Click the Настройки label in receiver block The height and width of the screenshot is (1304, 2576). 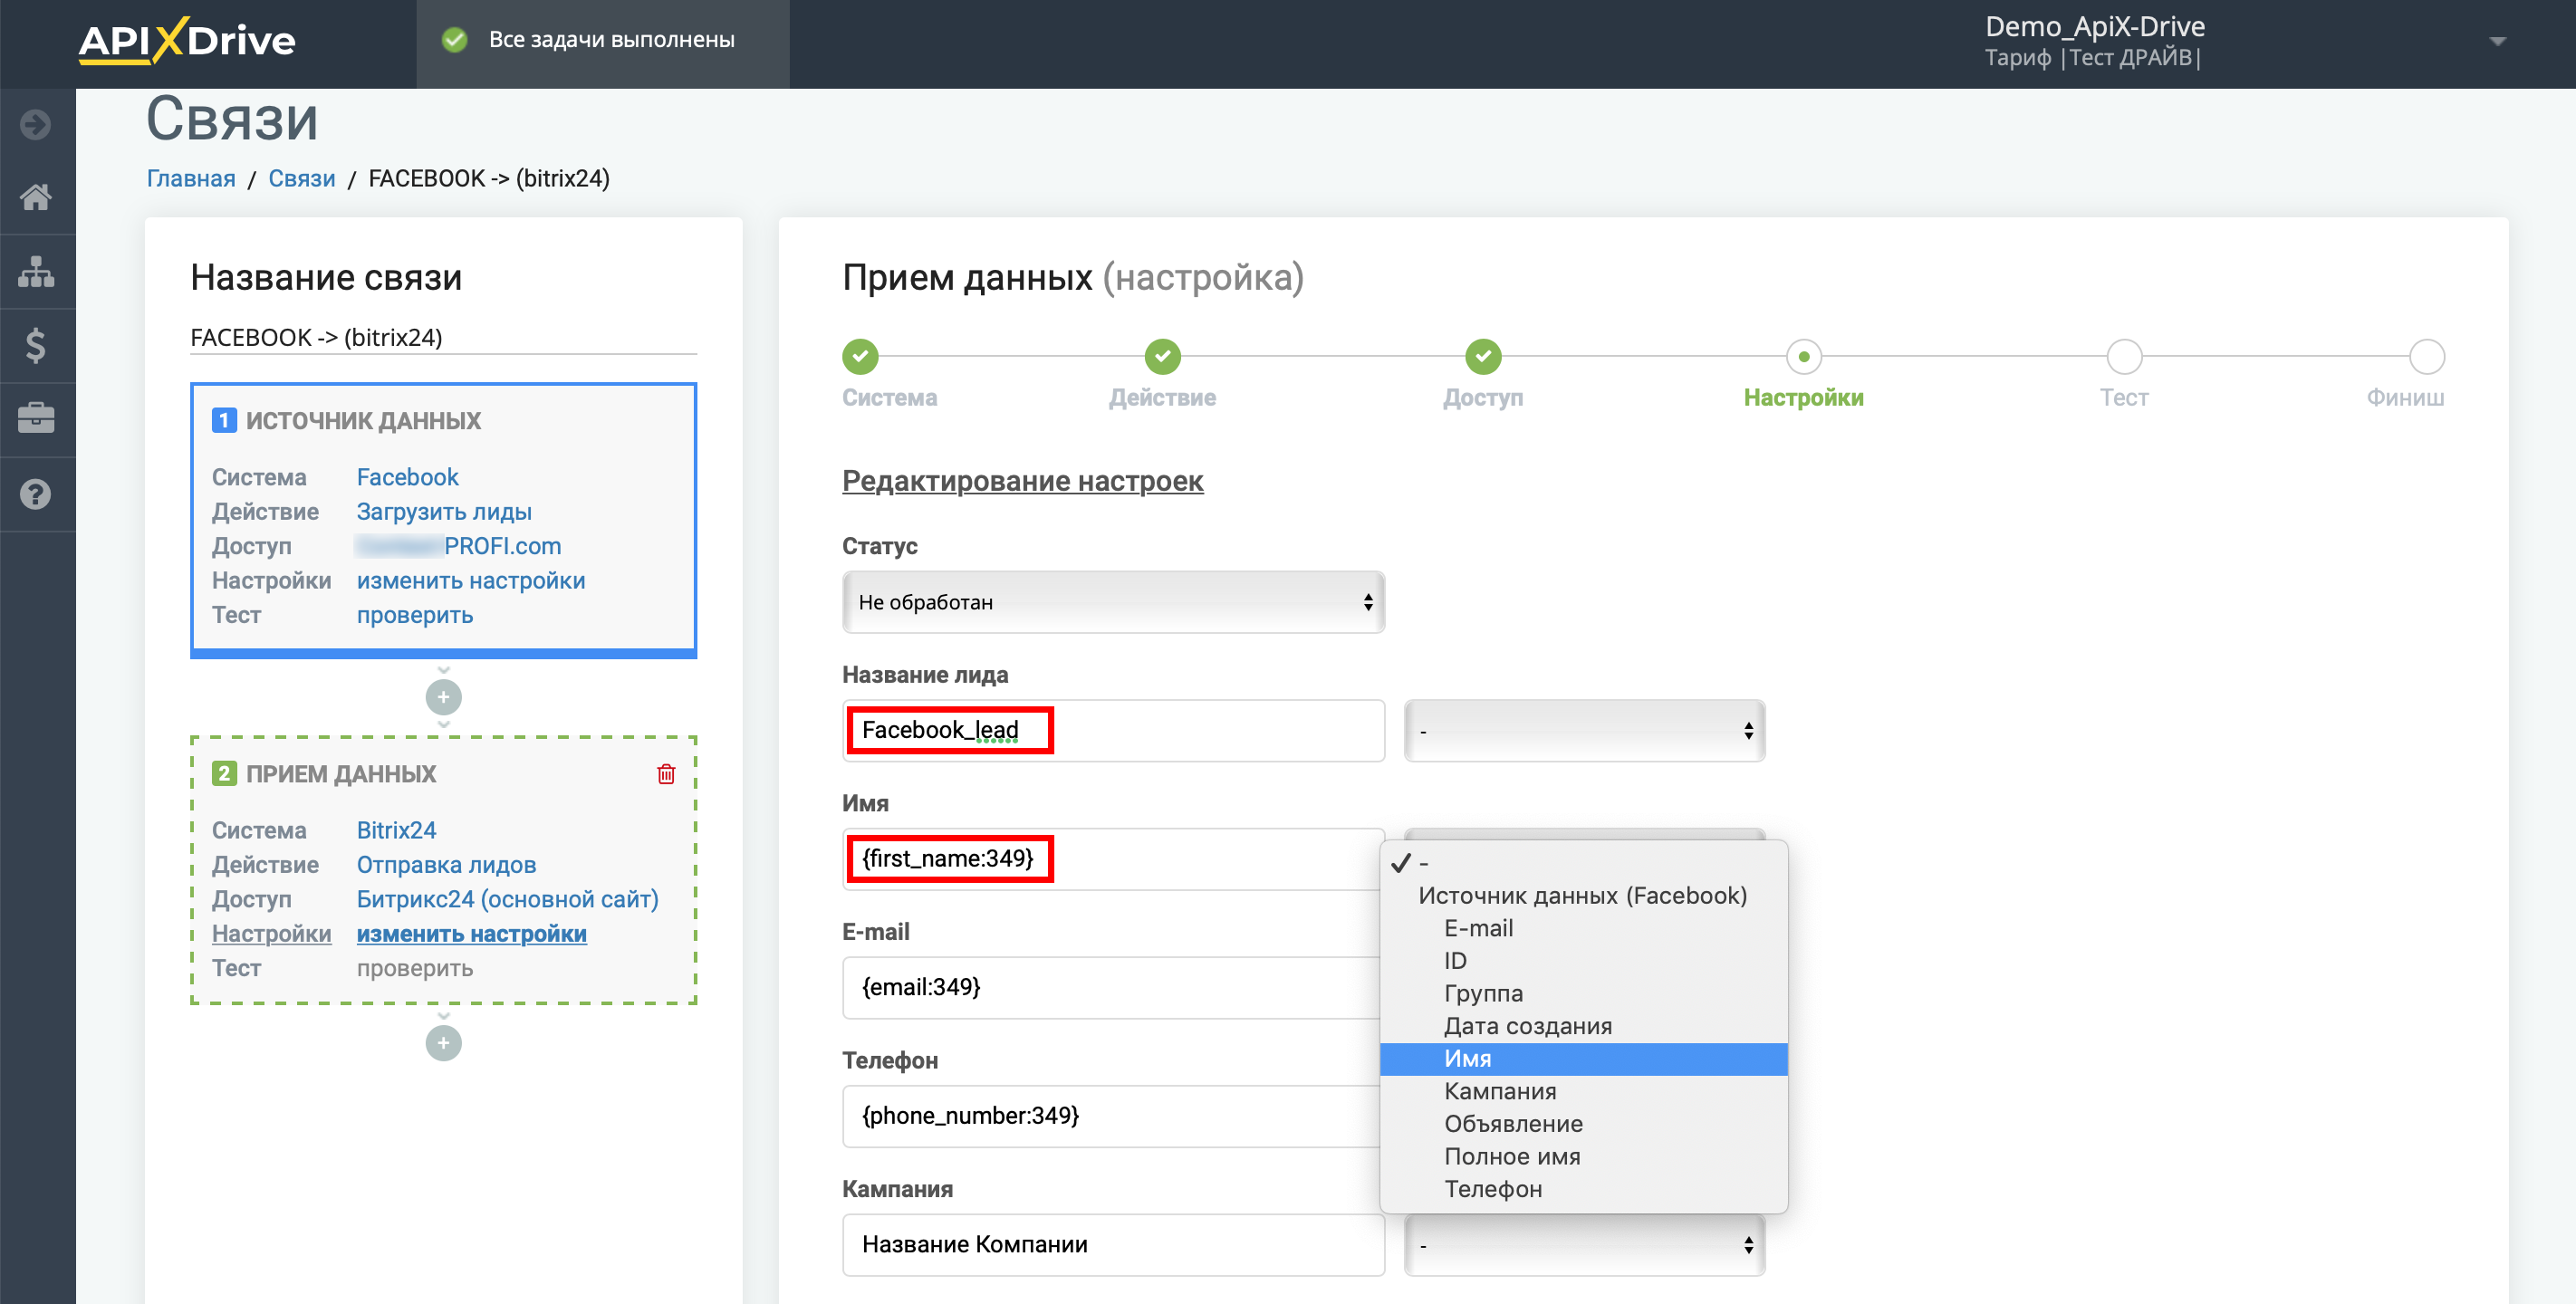click(x=271, y=934)
